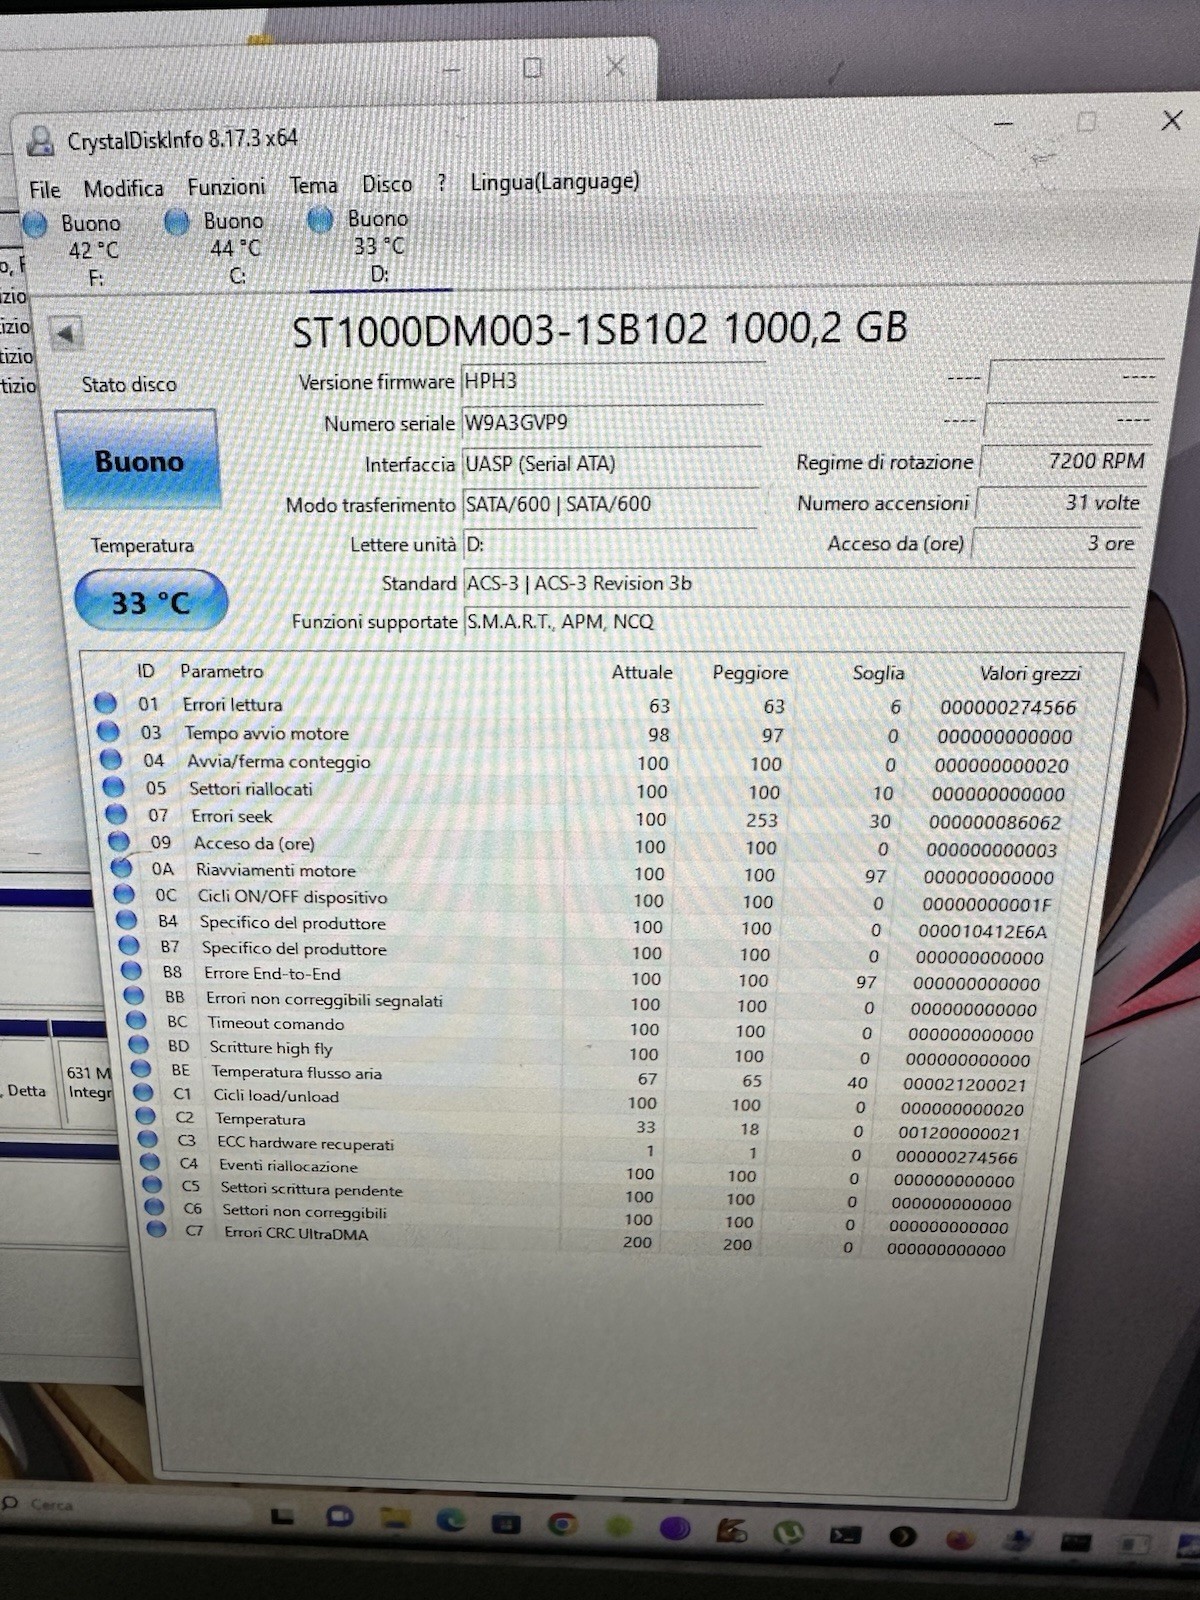
Task: Select disk F: at 42 °C
Action: click(78, 250)
